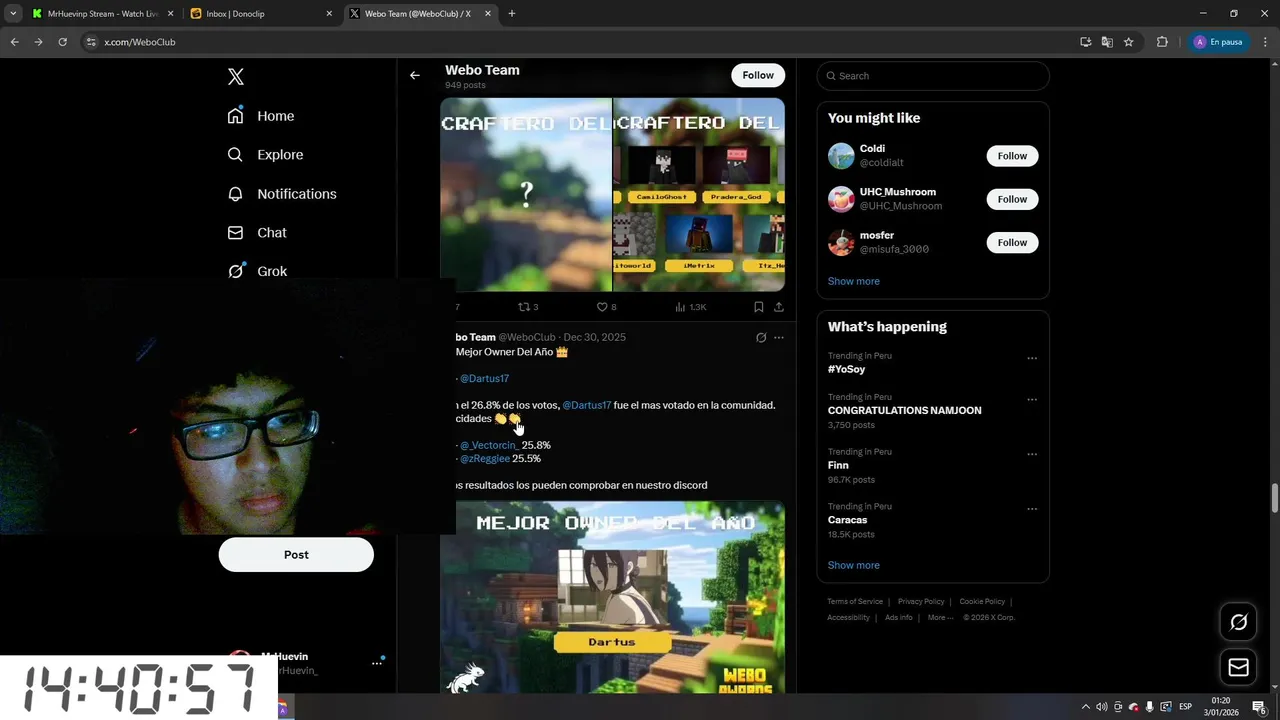Click the address bar showing x.com/WeboClub

pos(575,42)
